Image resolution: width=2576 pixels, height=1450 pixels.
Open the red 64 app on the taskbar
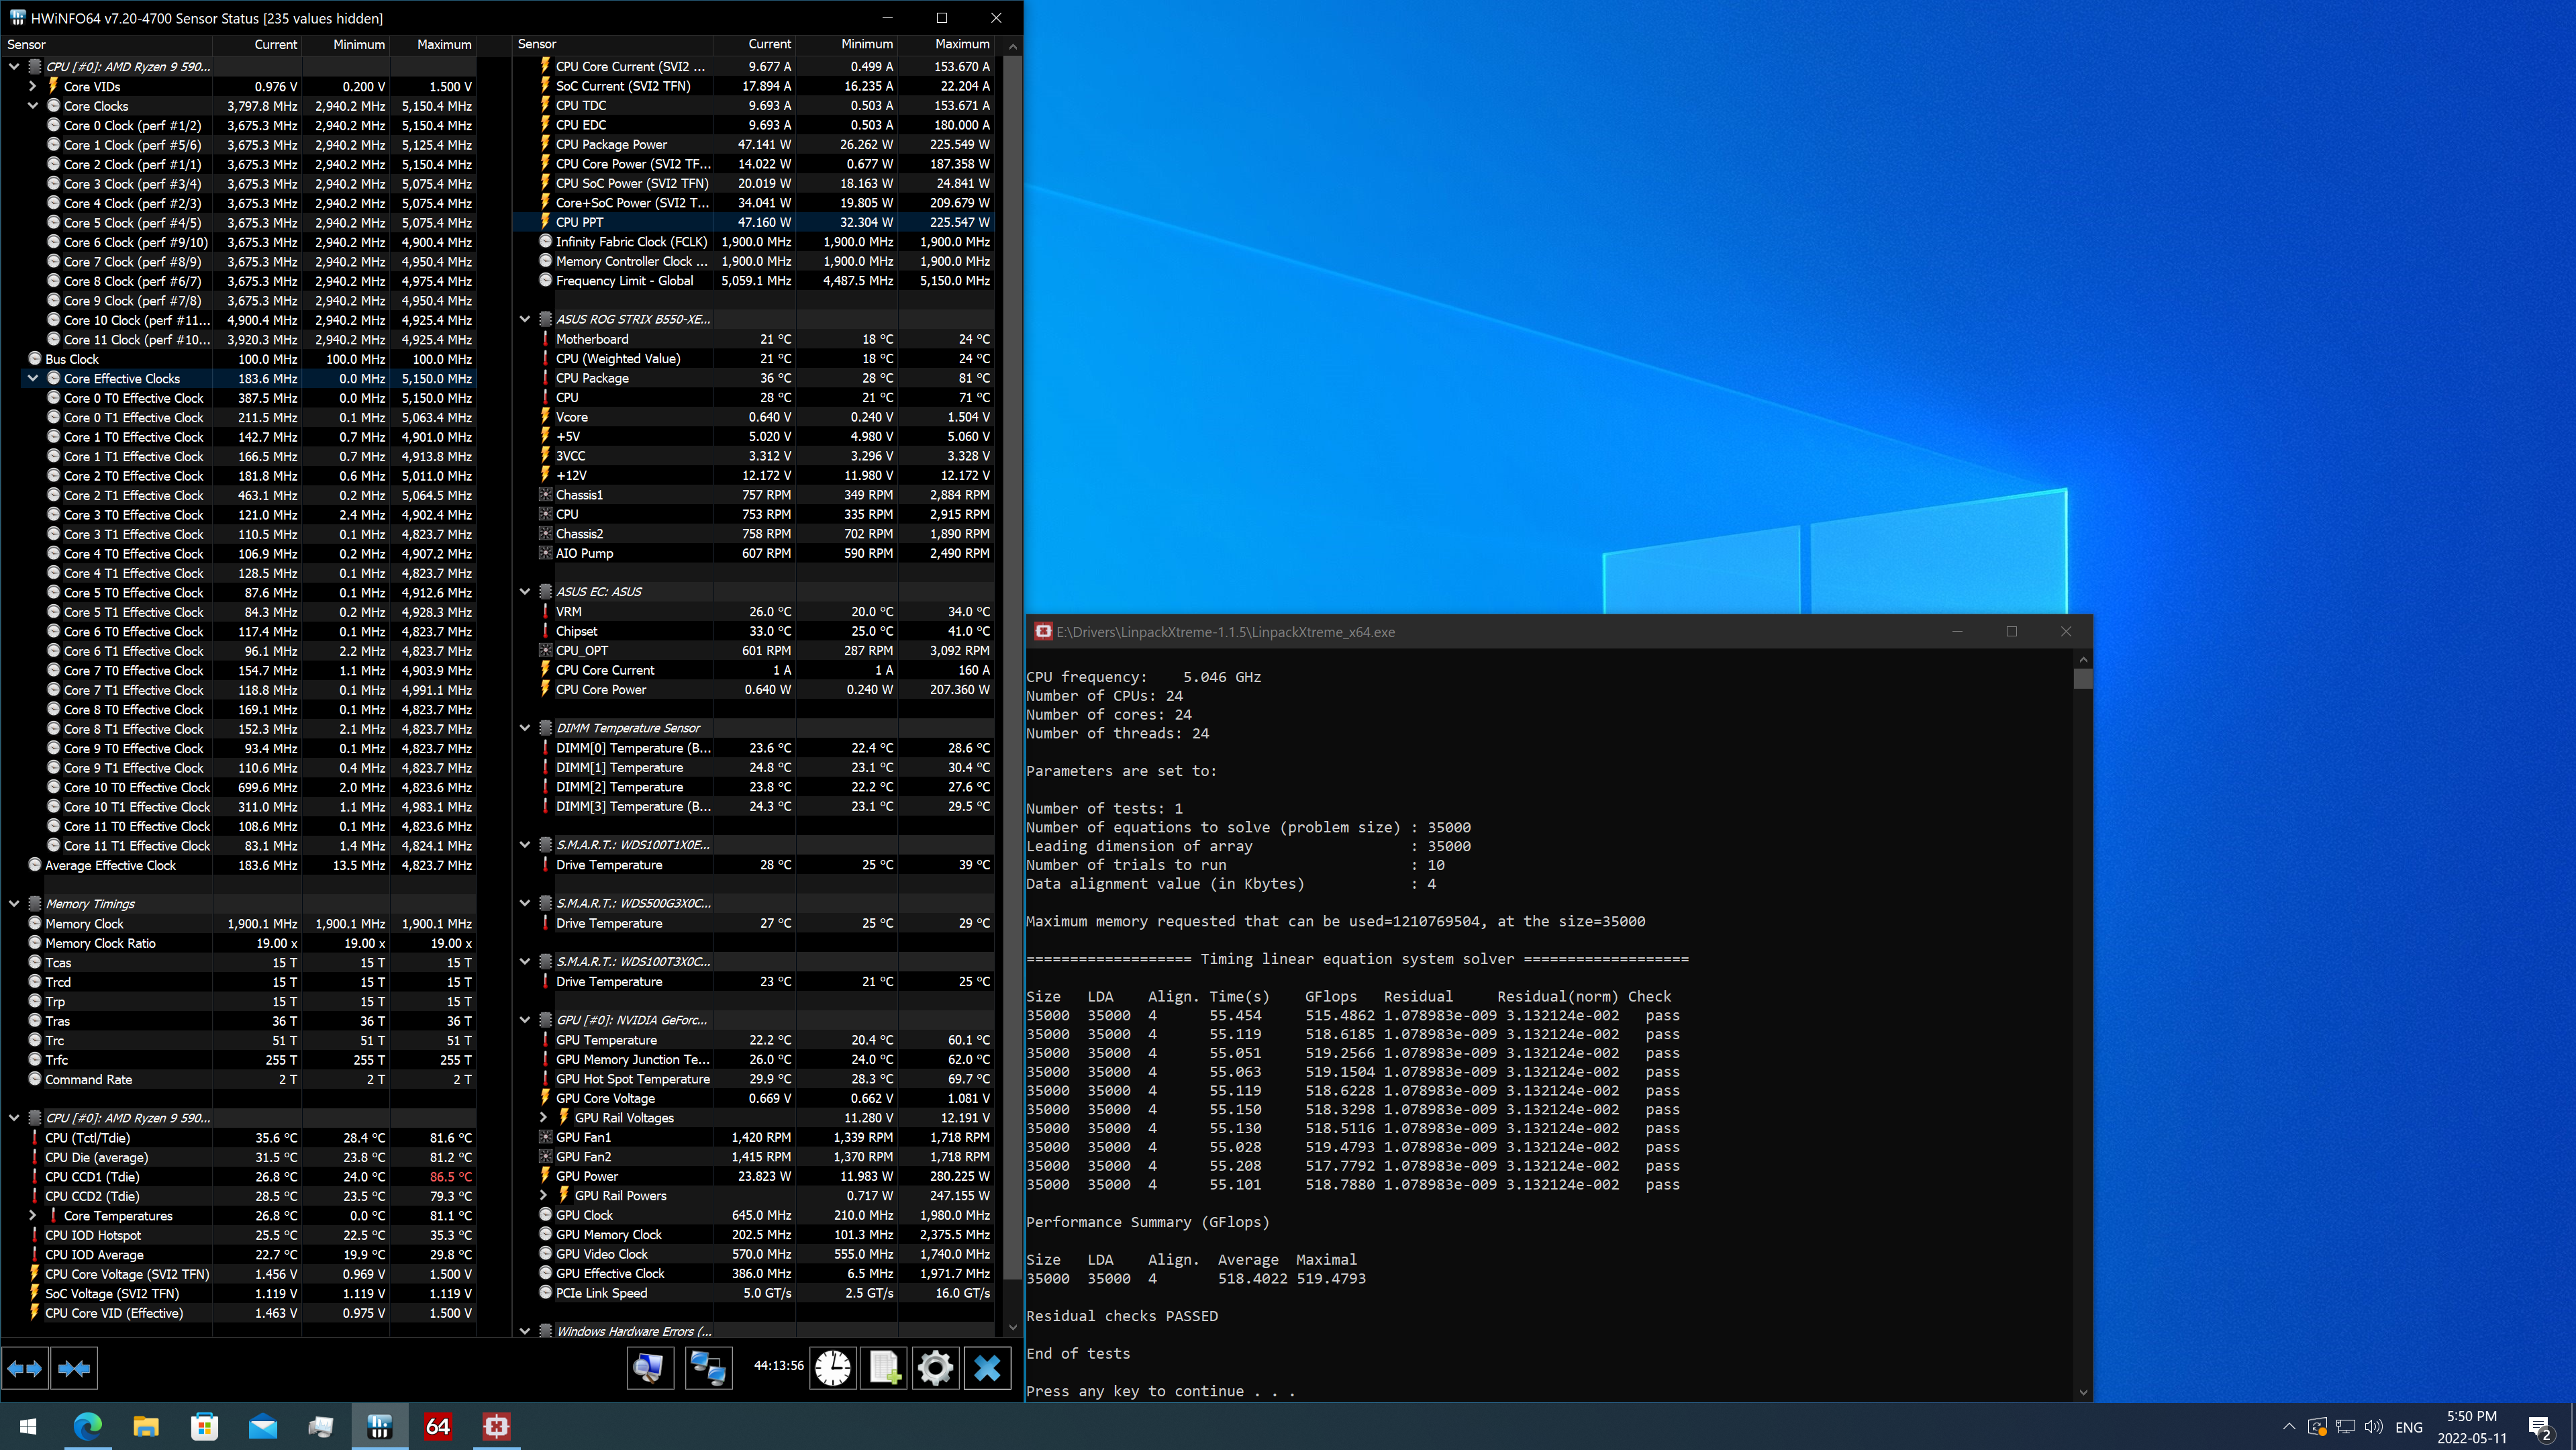pyautogui.click(x=438, y=1427)
